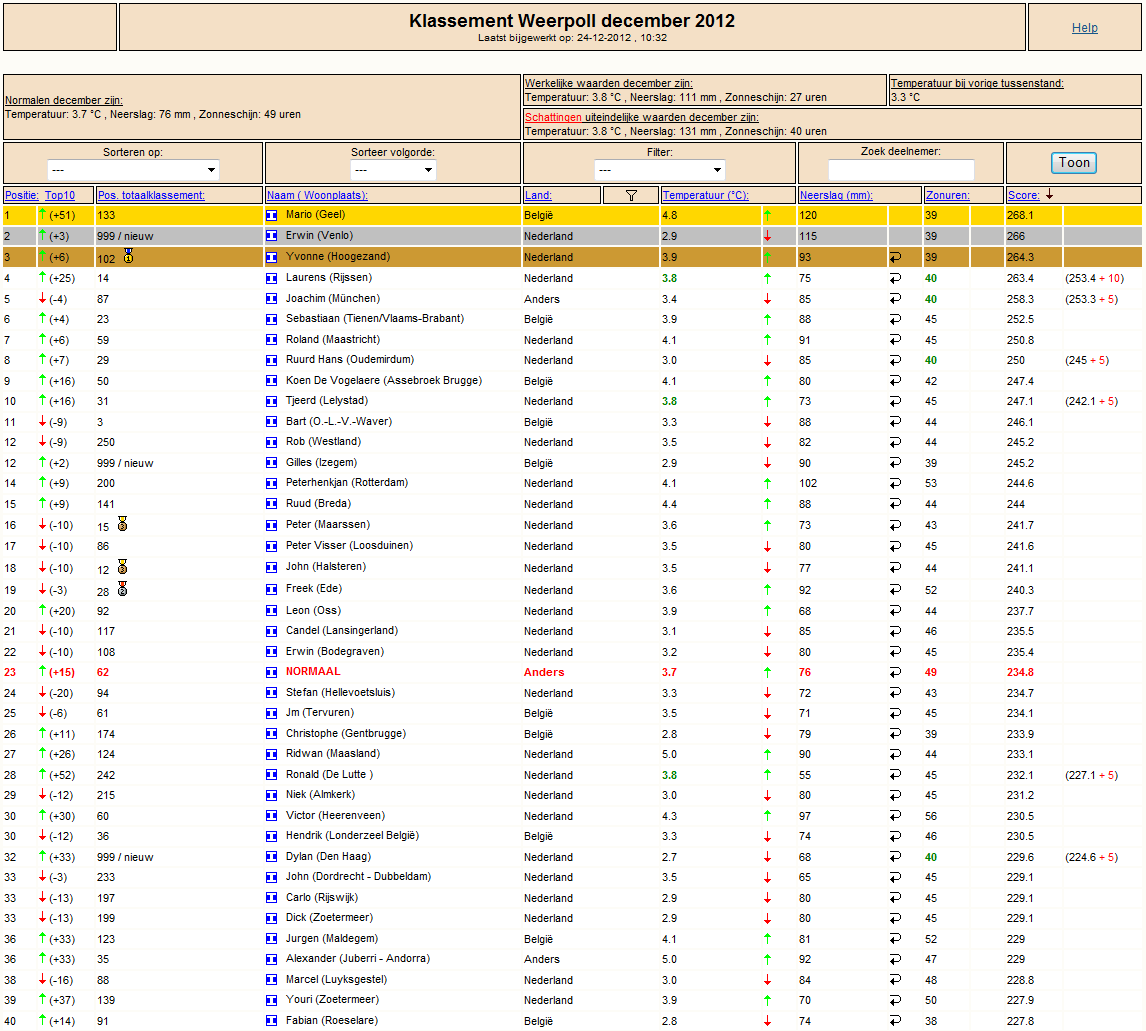Click the info icon beside Ridwan (Maasland)
The width and height of the screenshot is (1146, 1031).
click(x=271, y=754)
